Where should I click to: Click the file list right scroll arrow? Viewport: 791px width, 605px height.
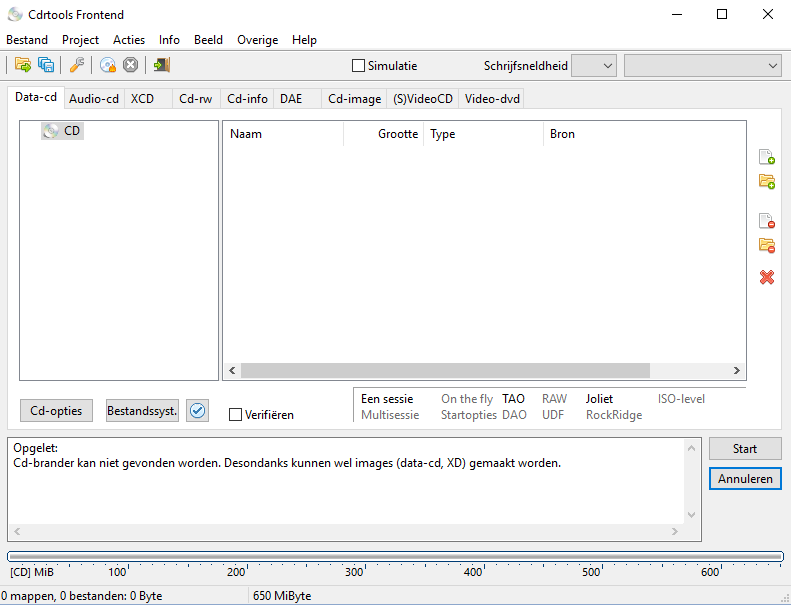pyautogui.click(x=737, y=370)
